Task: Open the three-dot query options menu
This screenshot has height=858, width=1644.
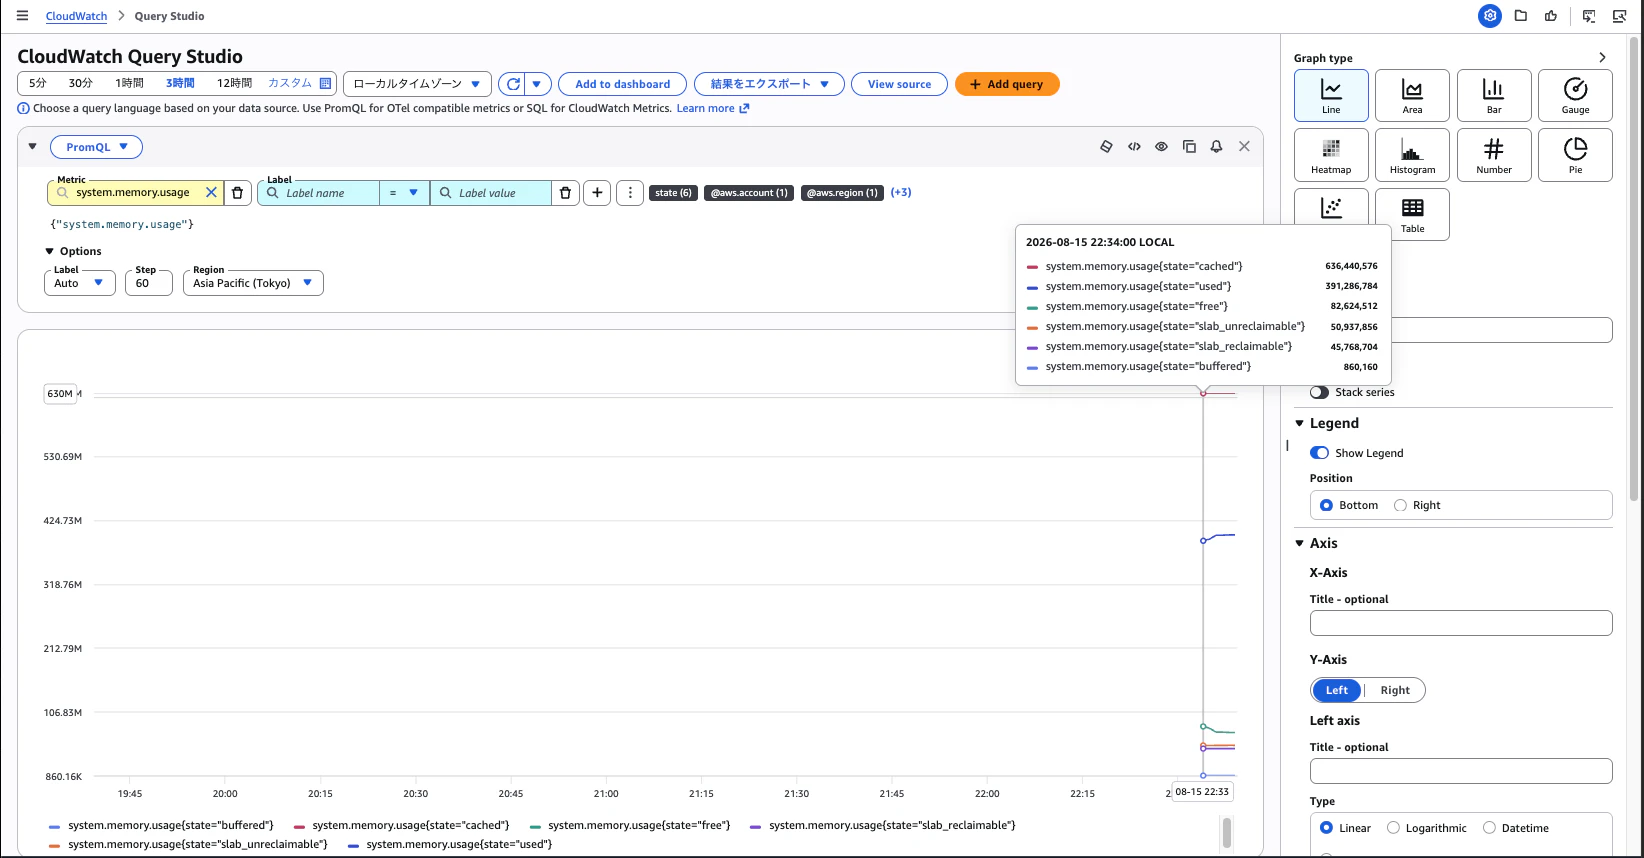Action: click(630, 193)
